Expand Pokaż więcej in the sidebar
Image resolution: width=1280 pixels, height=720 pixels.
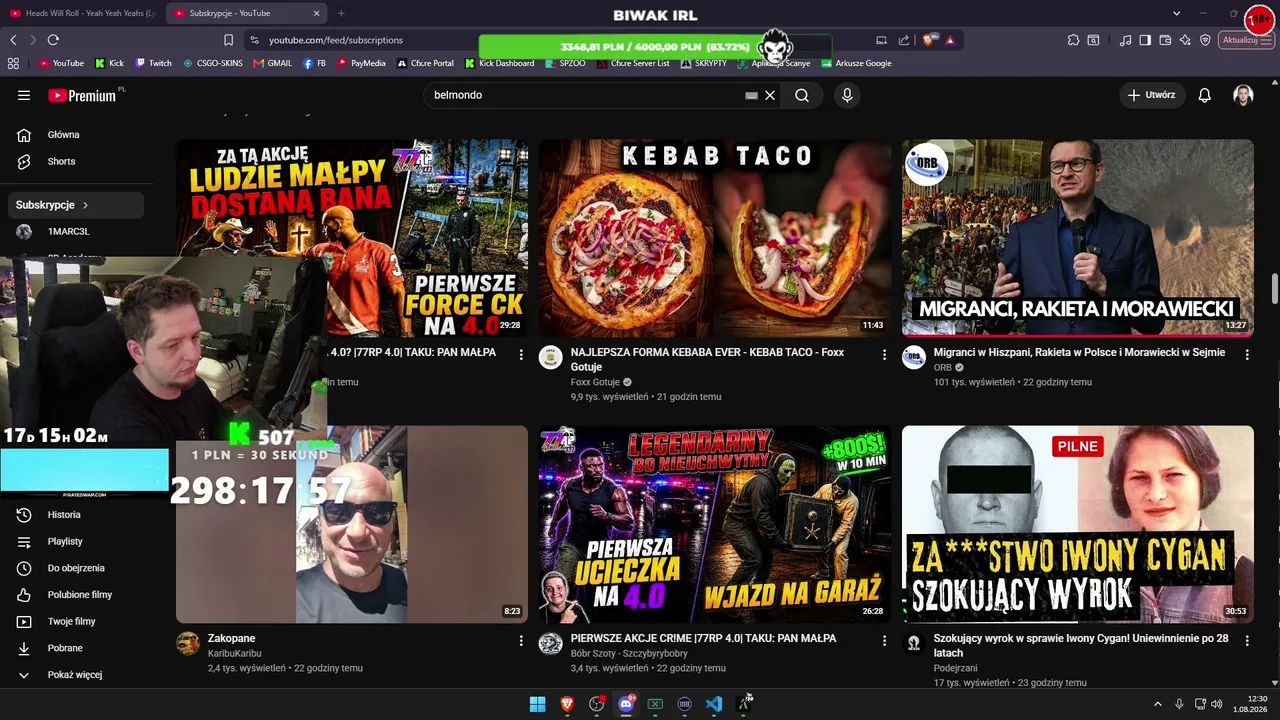pos(77,675)
